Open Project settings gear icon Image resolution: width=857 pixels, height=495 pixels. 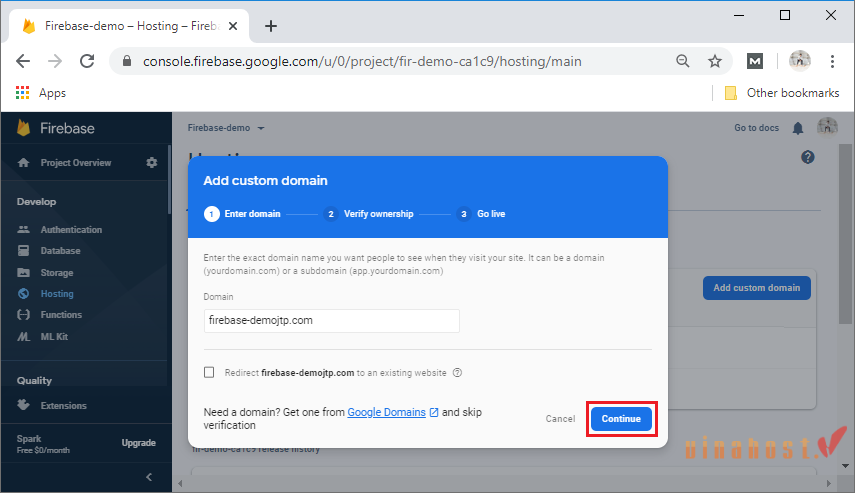[152, 163]
